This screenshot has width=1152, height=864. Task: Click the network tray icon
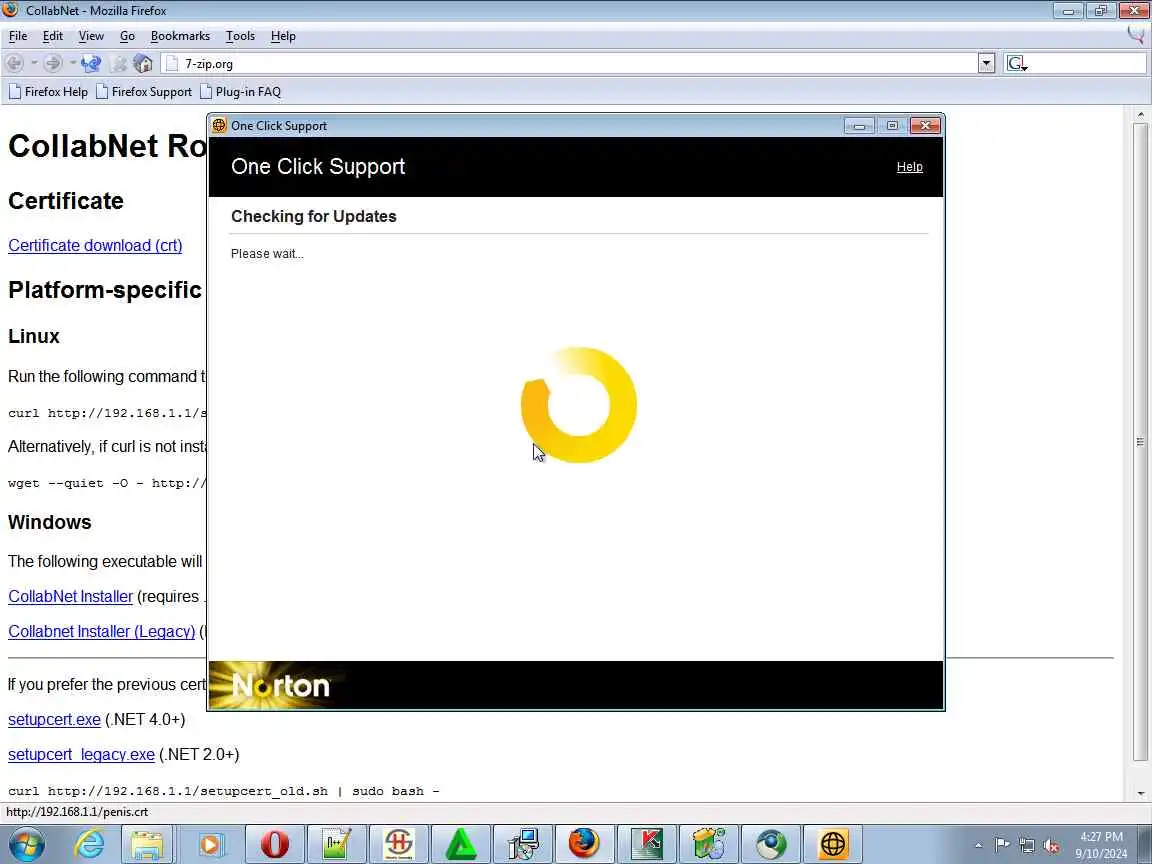pyautogui.click(x=1026, y=845)
